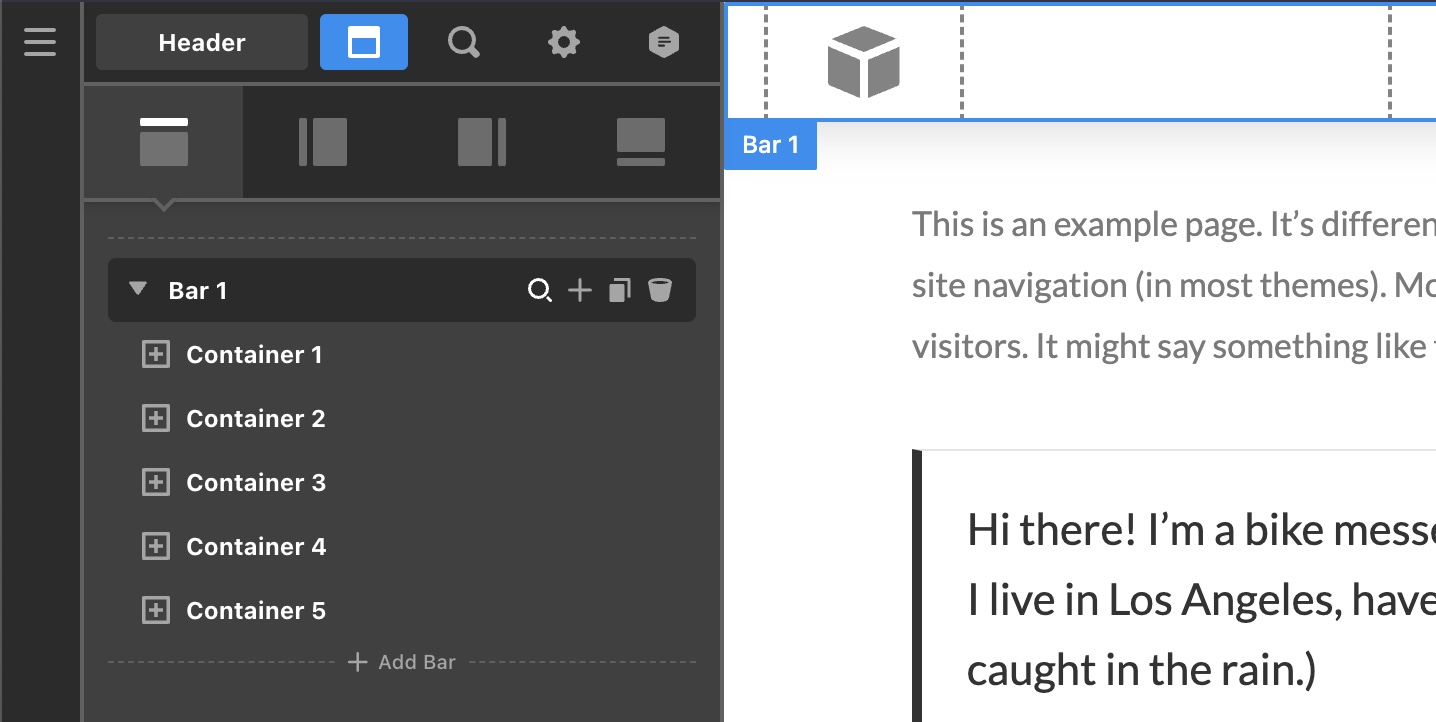Open settings gear icon
1436x722 pixels.
coord(564,42)
